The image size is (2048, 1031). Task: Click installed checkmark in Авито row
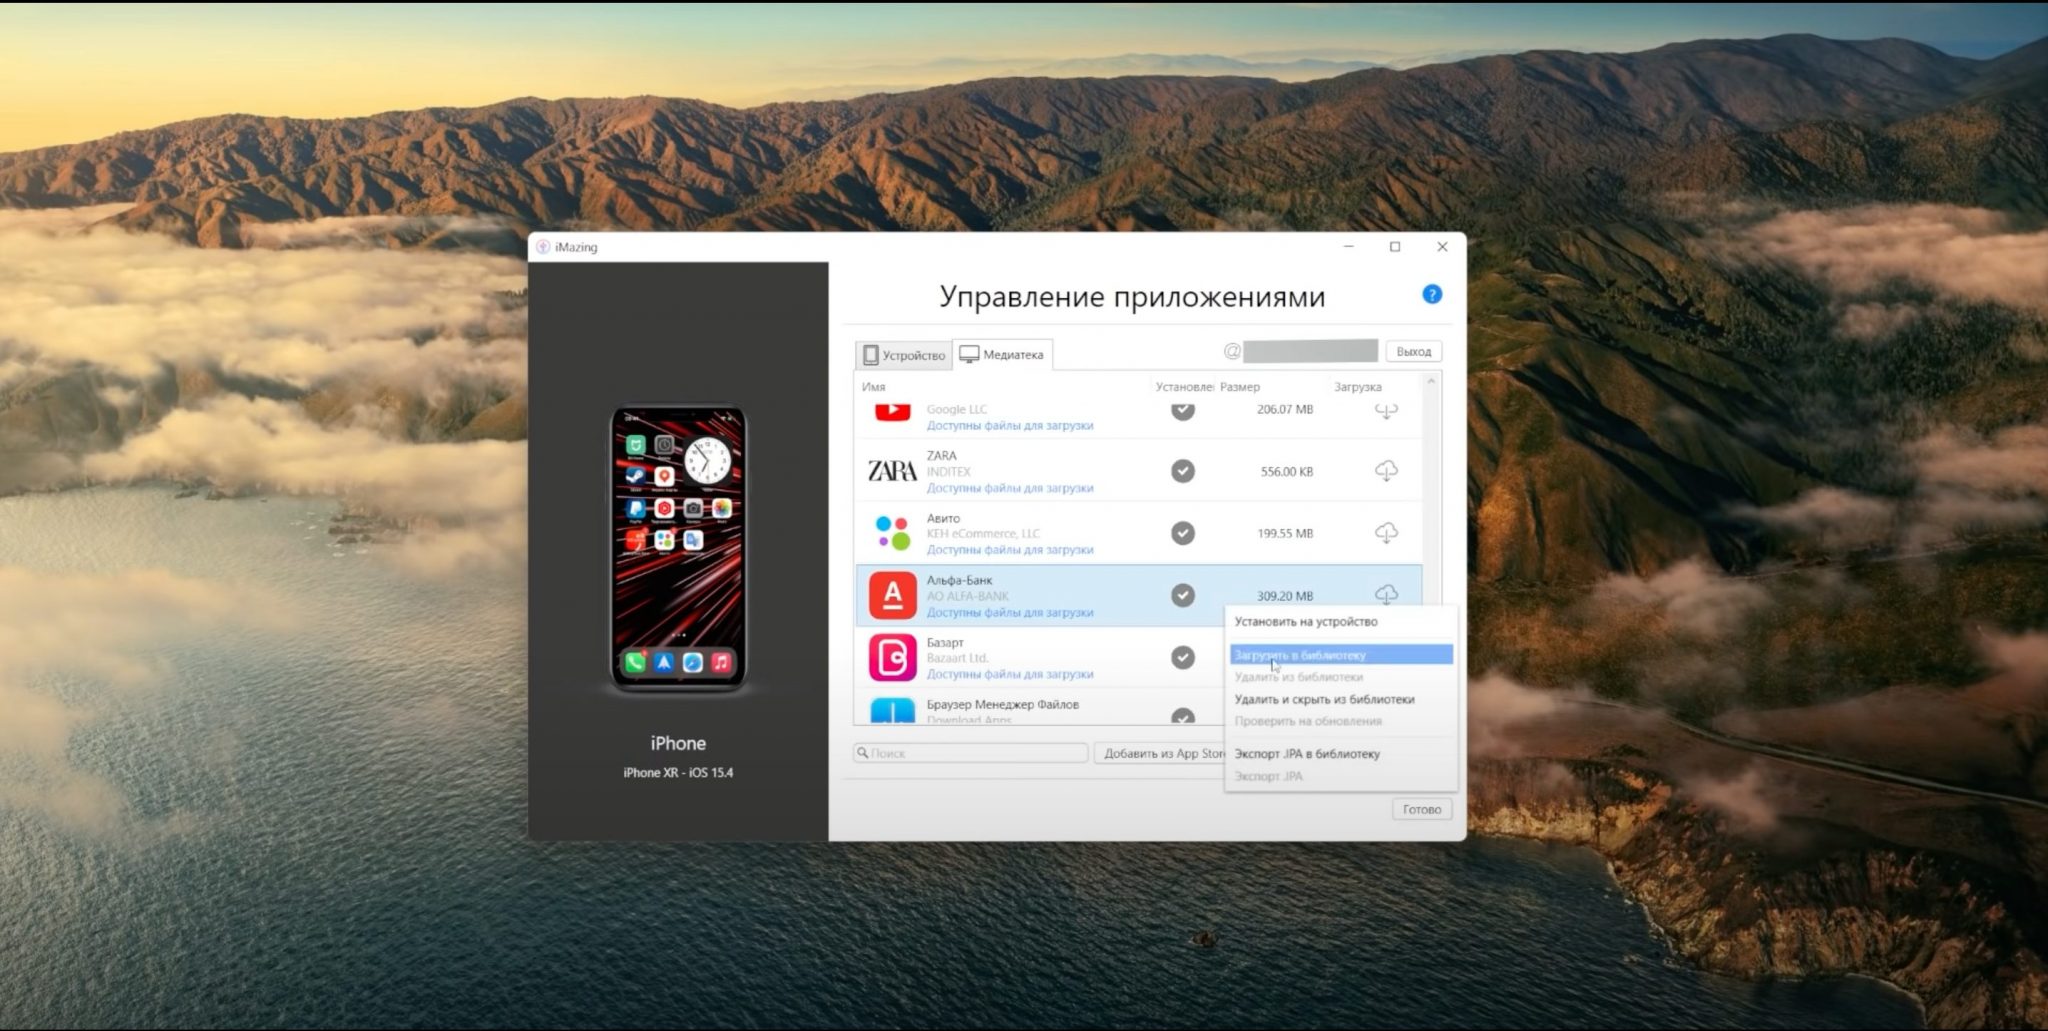click(1183, 533)
